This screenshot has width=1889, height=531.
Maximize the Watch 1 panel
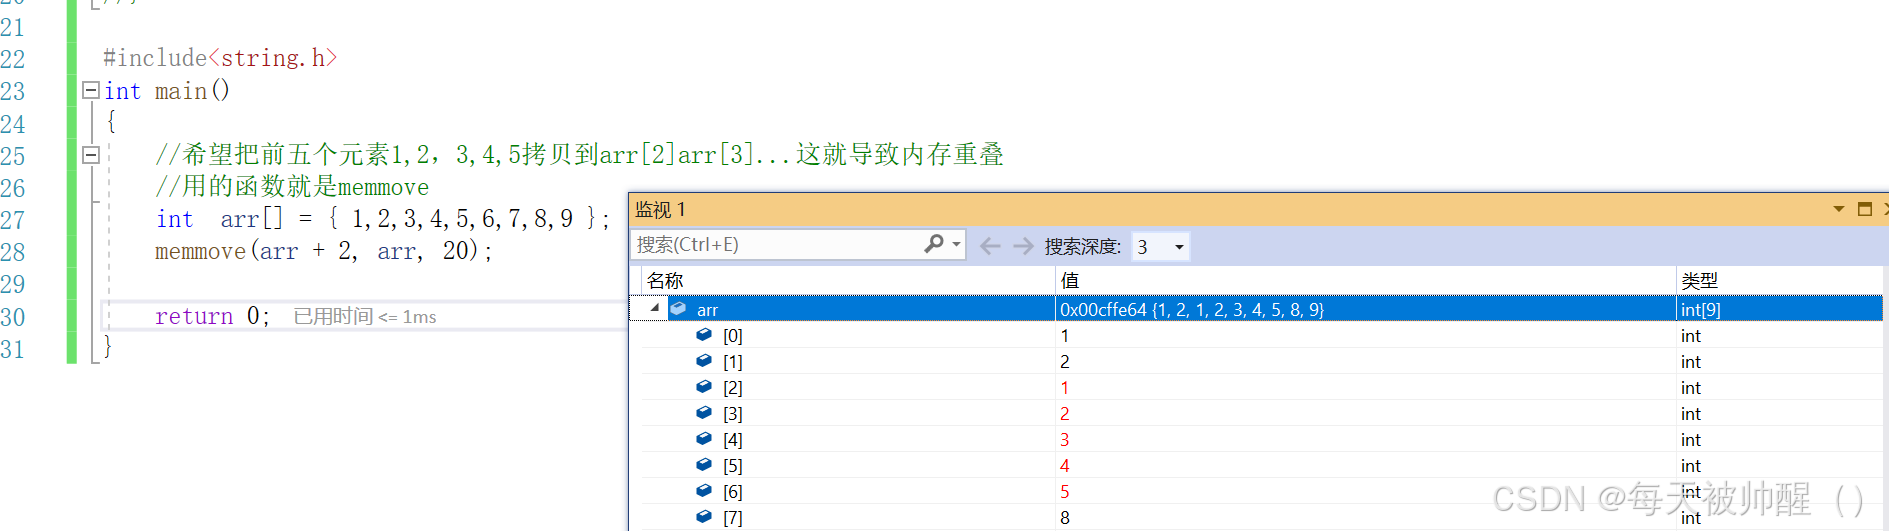[x=1864, y=209]
